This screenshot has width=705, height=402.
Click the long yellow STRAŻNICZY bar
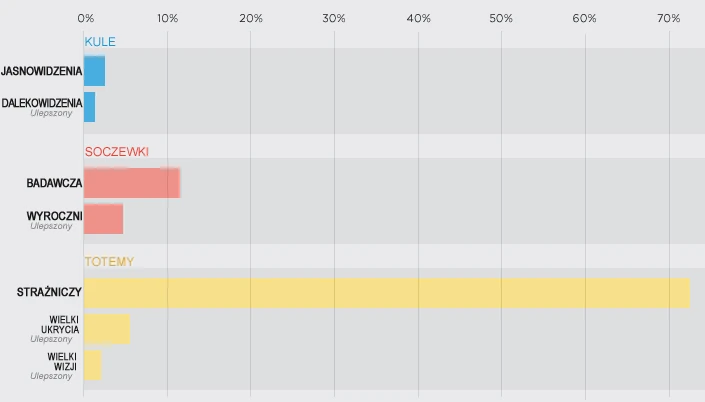tap(387, 293)
